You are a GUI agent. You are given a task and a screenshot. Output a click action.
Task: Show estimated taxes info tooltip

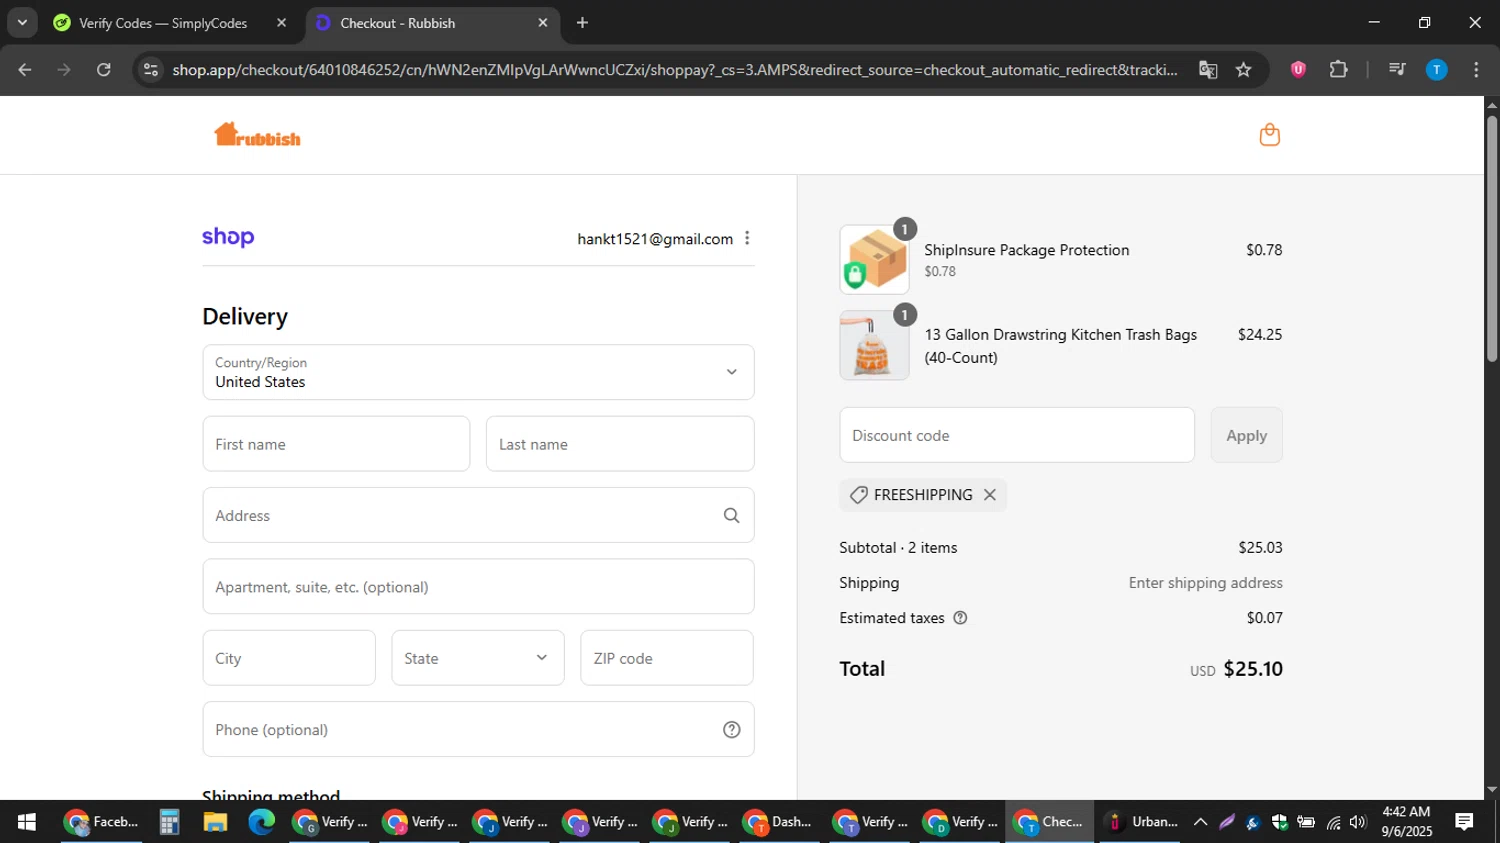click(960, 618)
